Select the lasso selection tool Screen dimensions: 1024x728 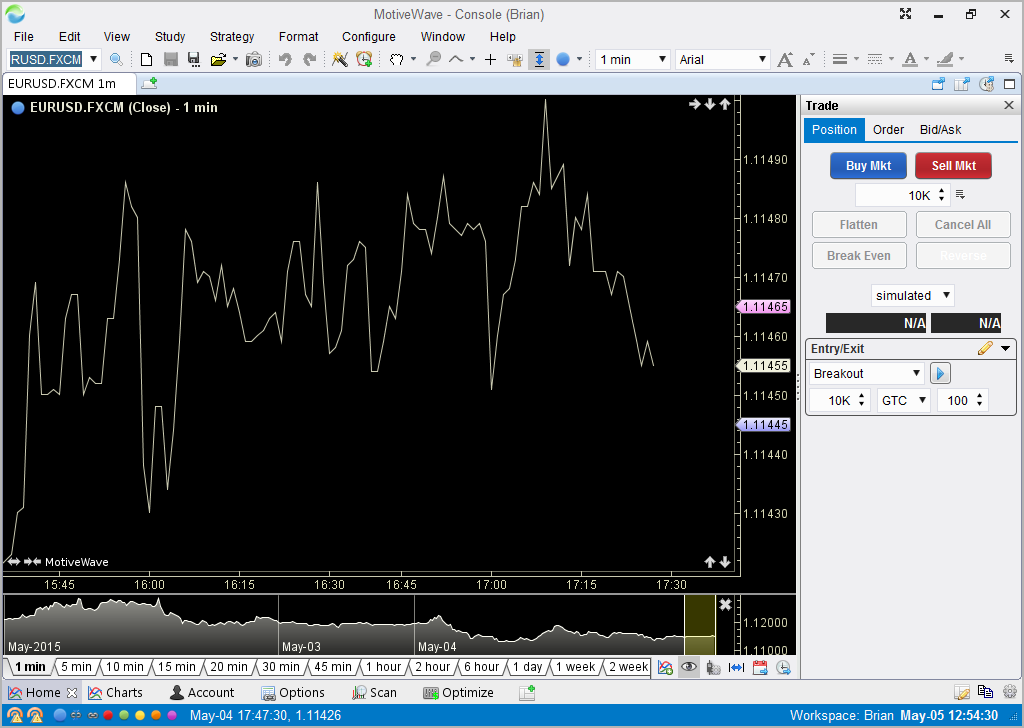pyautogui.click(x=396, y=59)
